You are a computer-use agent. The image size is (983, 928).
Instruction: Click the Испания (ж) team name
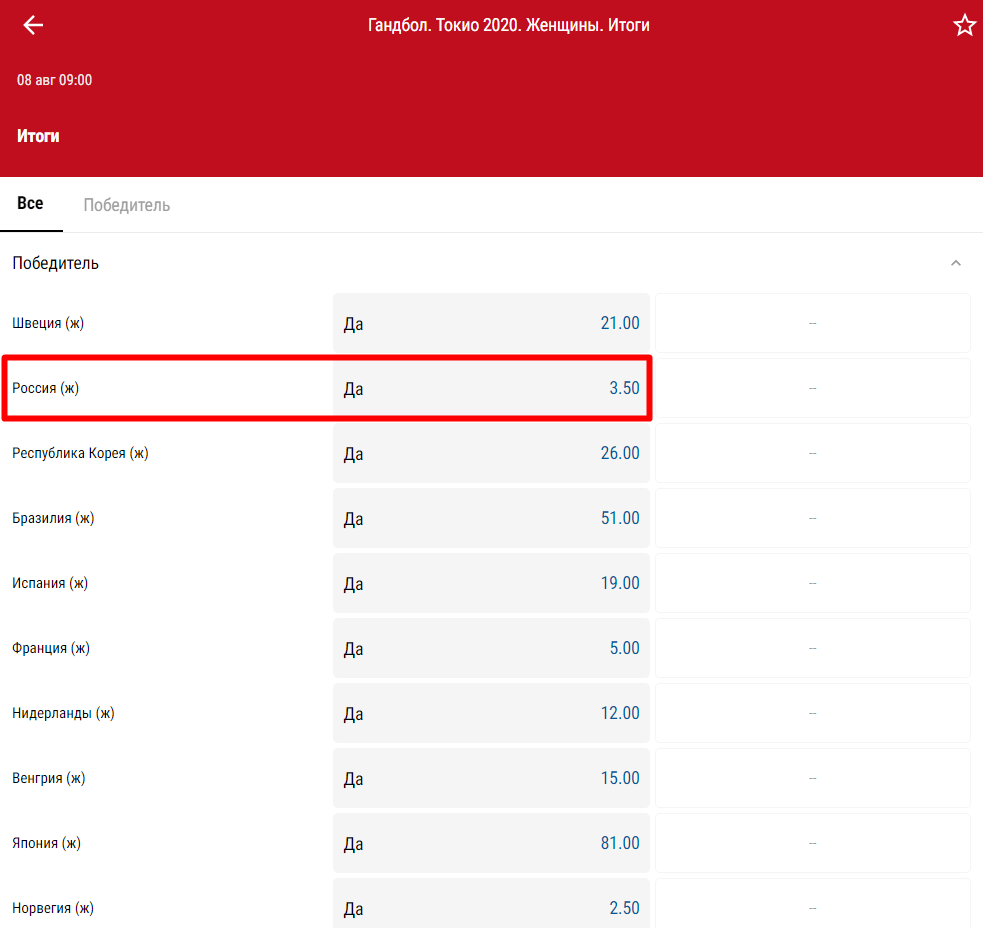50,583
